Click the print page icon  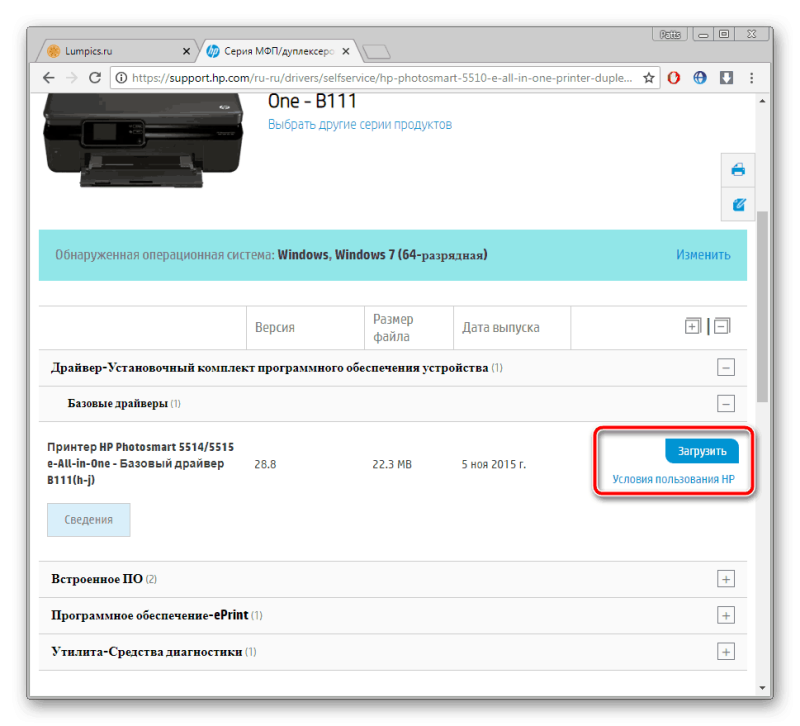(x=738, y=170)
